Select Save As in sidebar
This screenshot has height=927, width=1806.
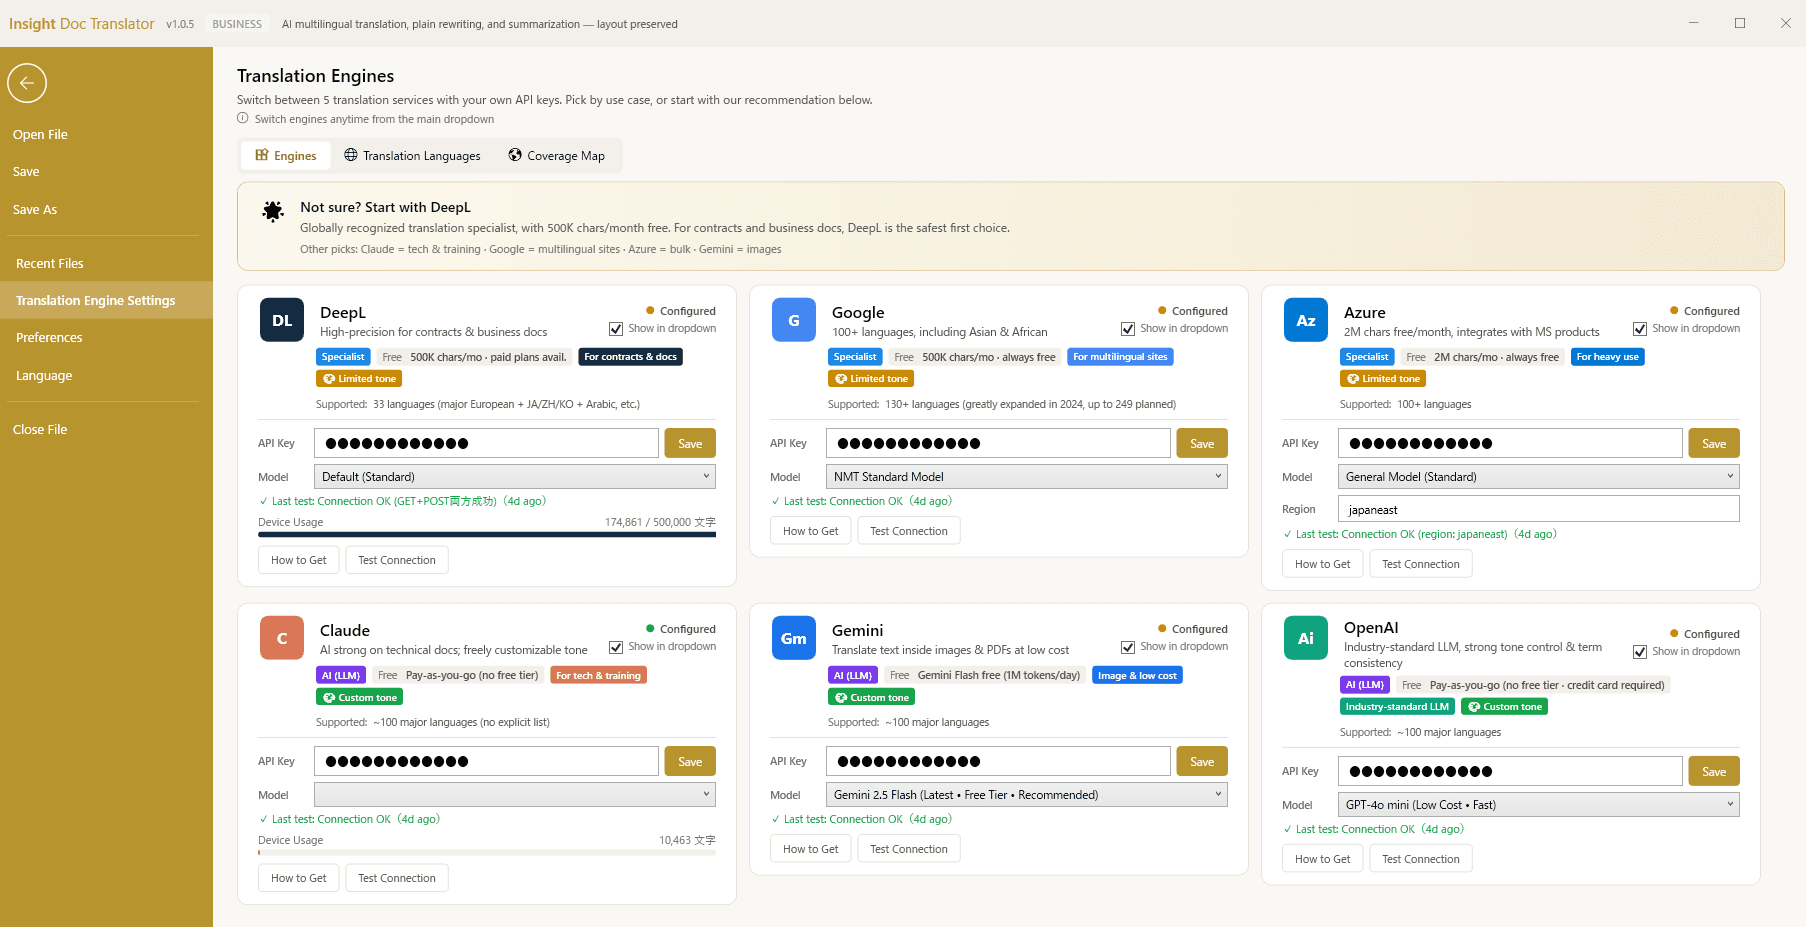tap(106, 209)
